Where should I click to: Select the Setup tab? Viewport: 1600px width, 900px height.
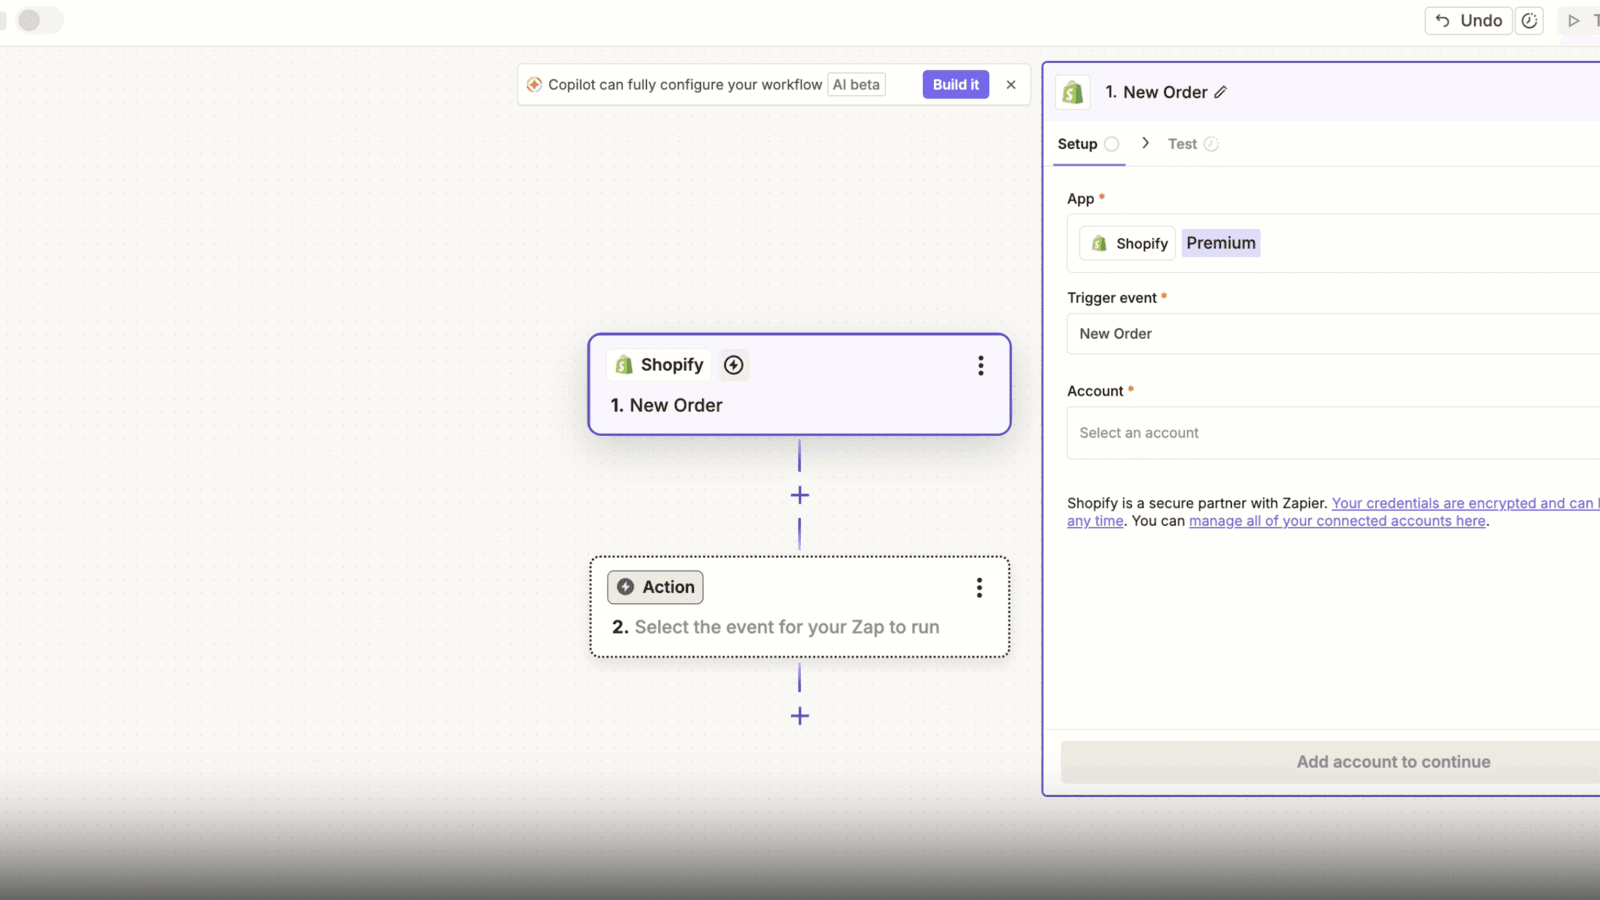point(1076,143)
